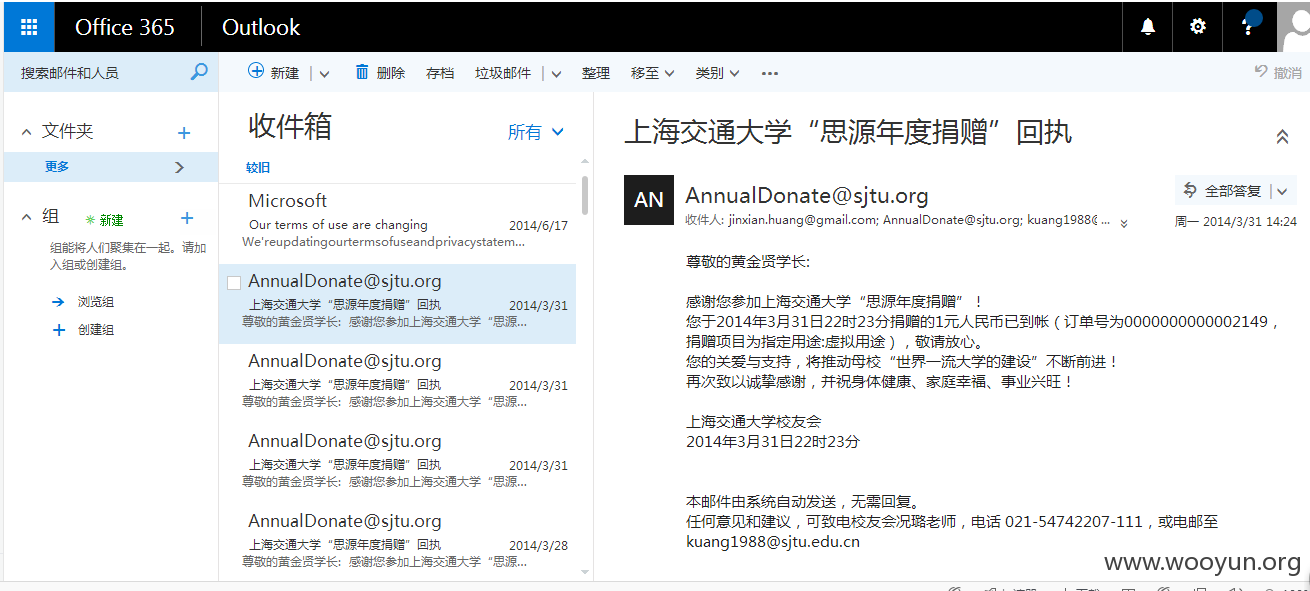Create a new message with 新建
The height and width of the screenshot is (591, 1310).
tap(274, 72)
